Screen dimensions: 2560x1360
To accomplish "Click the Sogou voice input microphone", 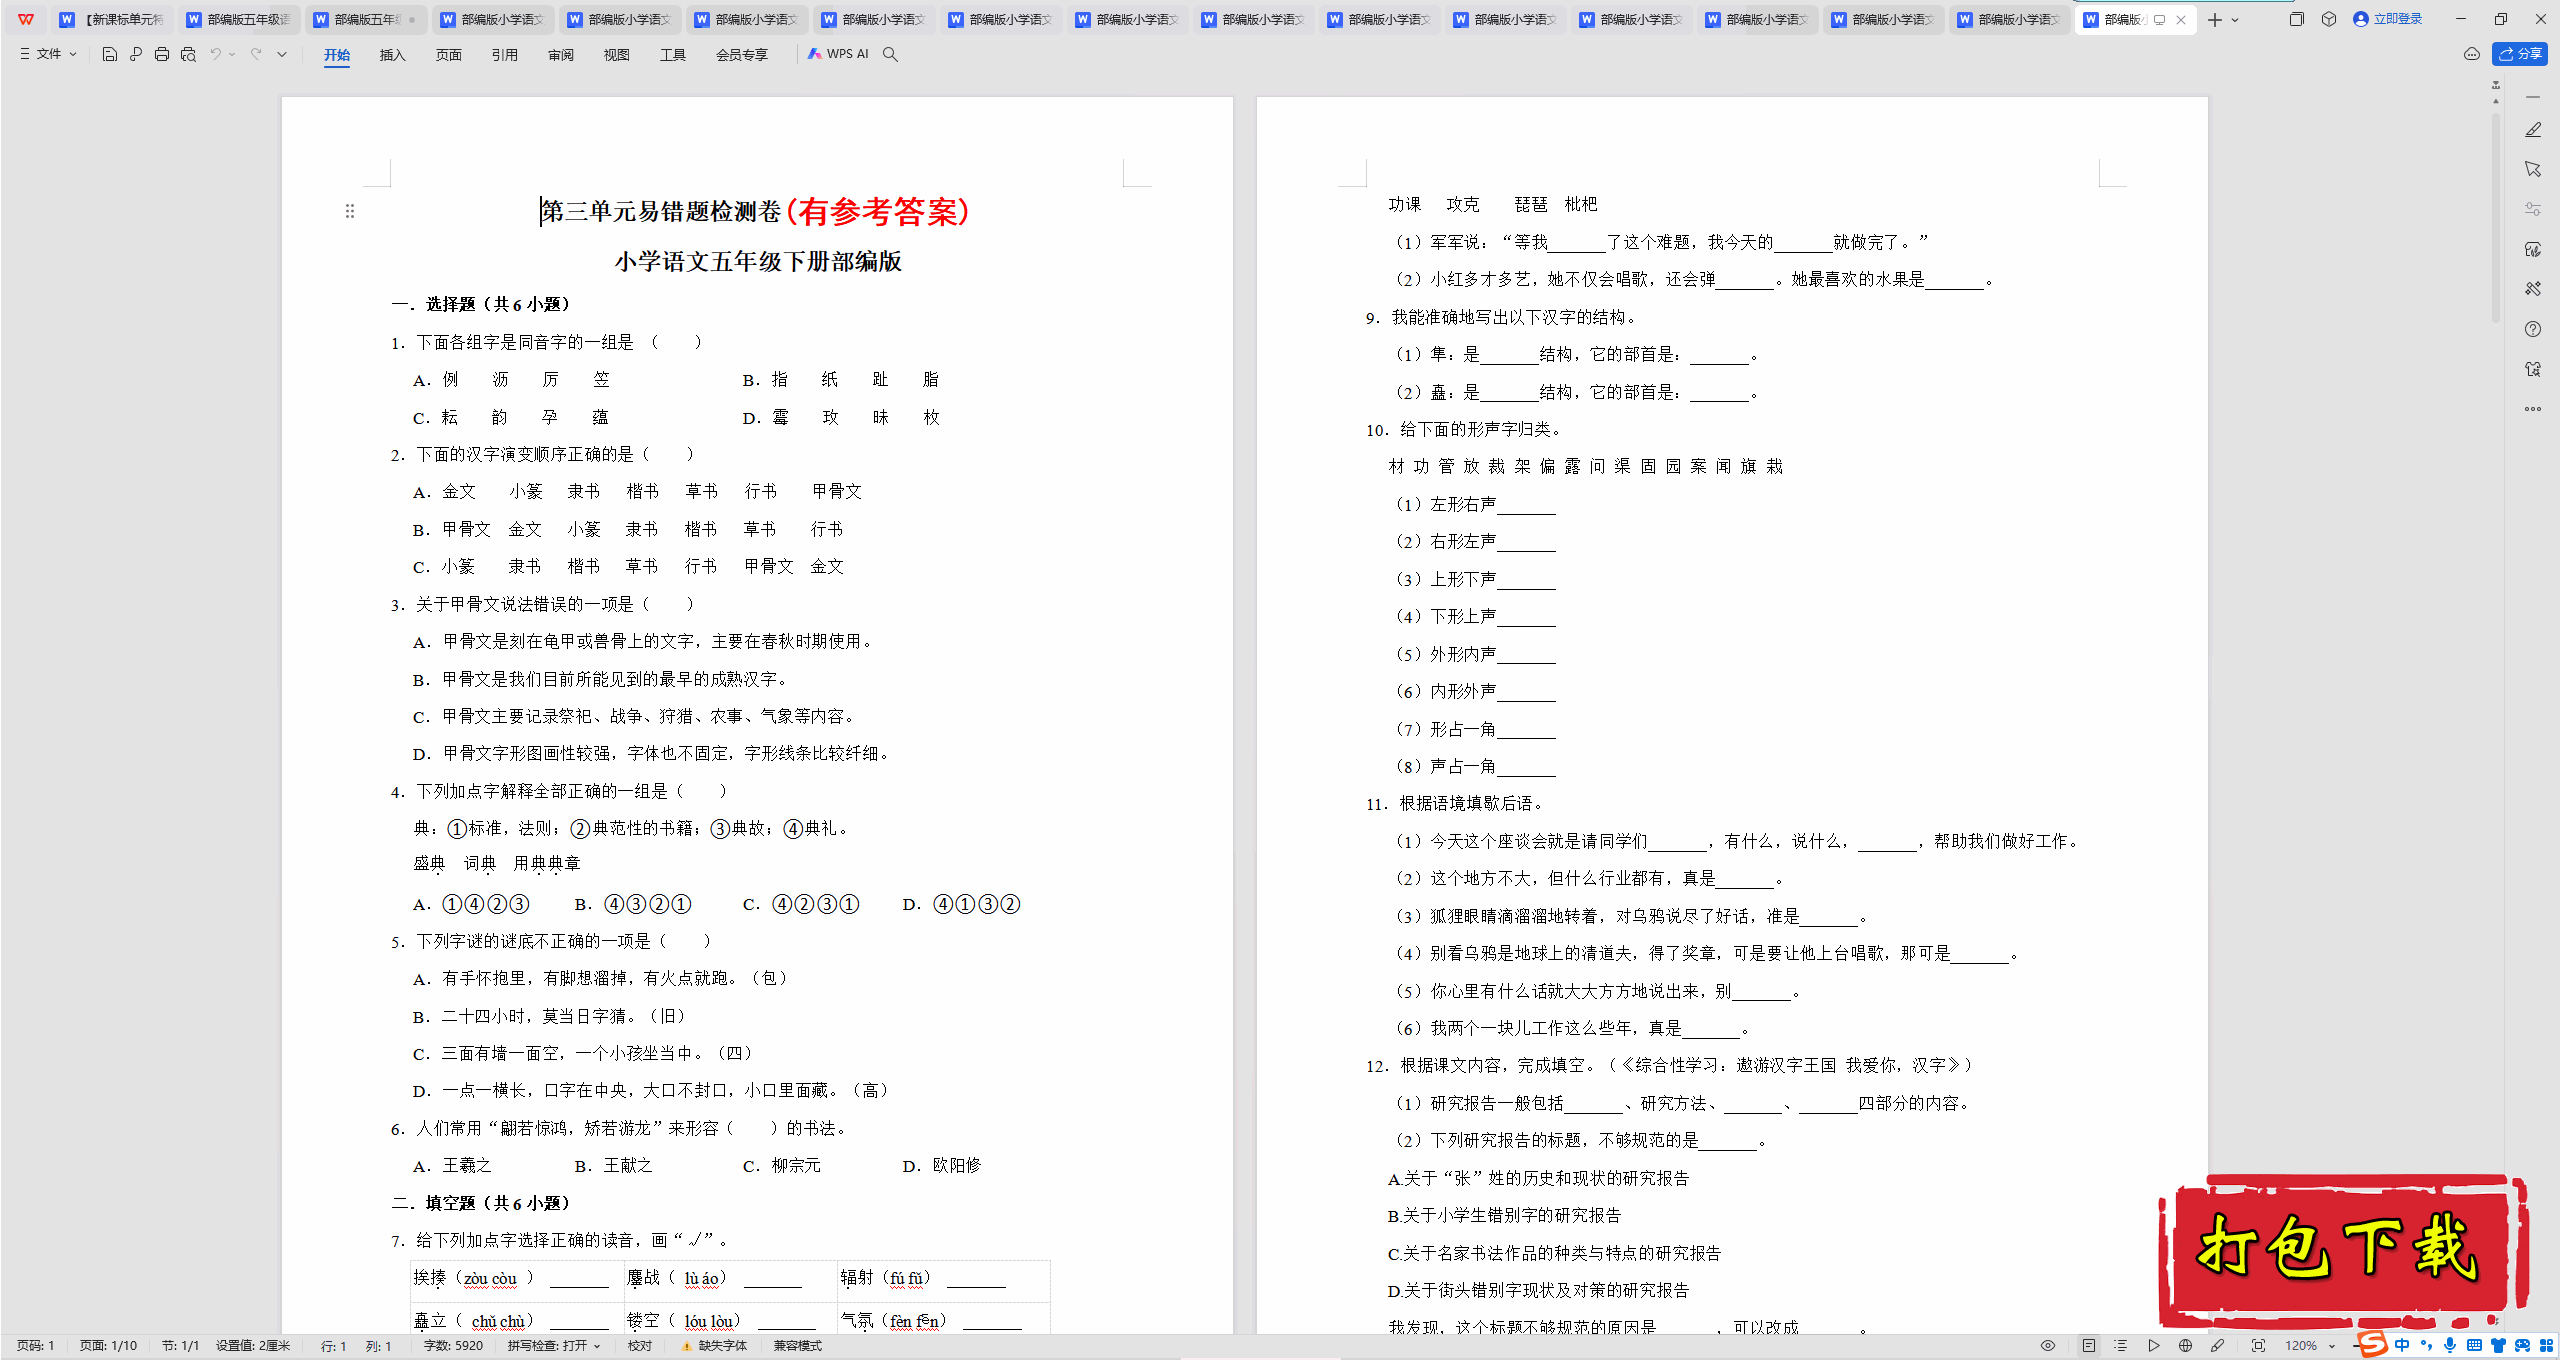I will pyautogui.click(x=2449, y=1345).
